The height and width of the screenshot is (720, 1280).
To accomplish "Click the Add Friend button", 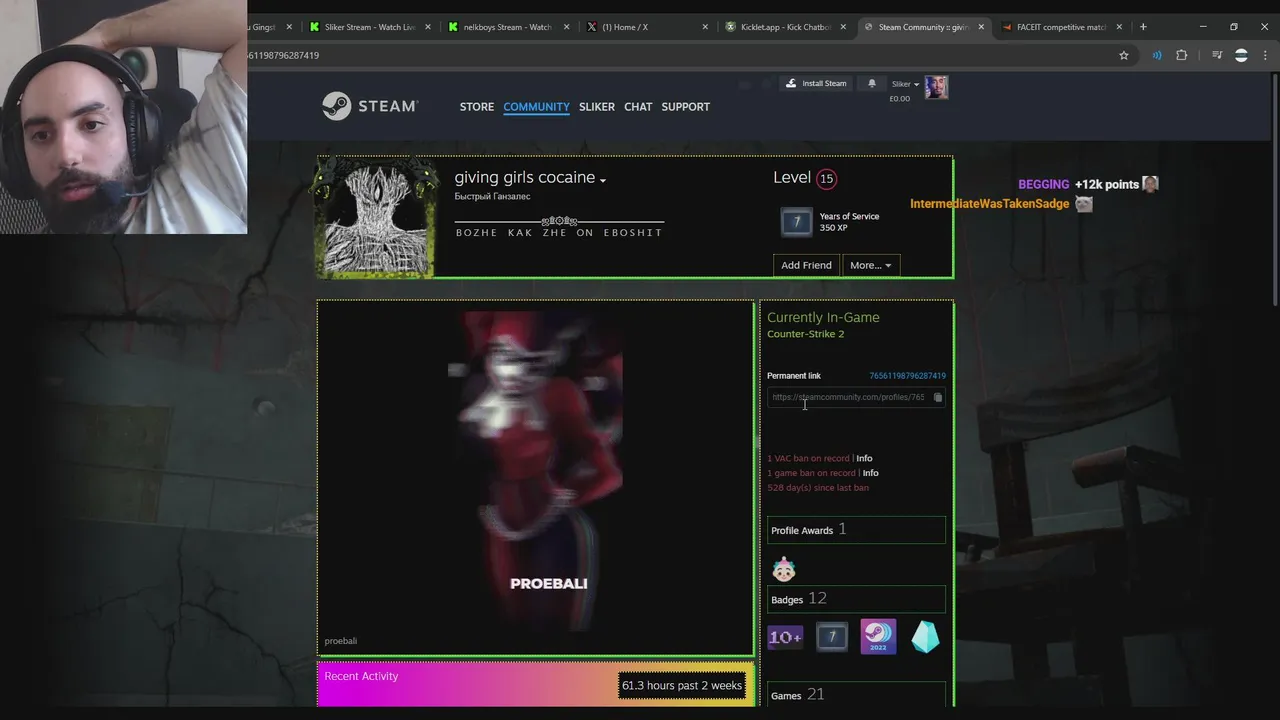I will 806,265.
